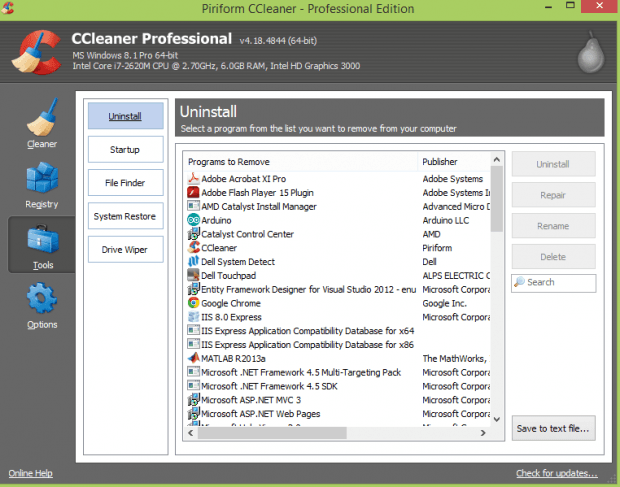Click the MATLAB R2013a icon
This screenshot has width=620, height=487.
point(193,359)
